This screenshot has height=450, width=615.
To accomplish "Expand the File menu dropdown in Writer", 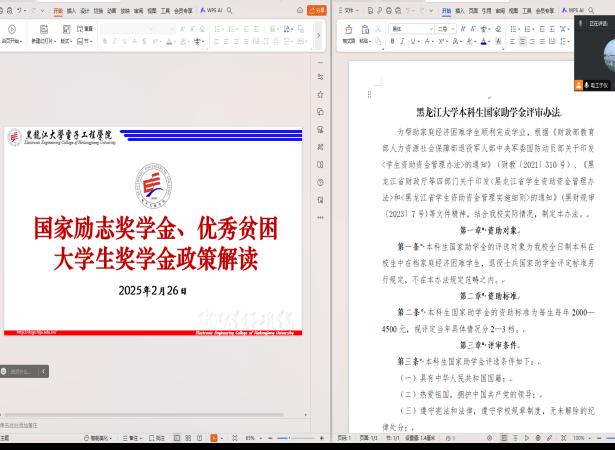I will coord(352,9).
